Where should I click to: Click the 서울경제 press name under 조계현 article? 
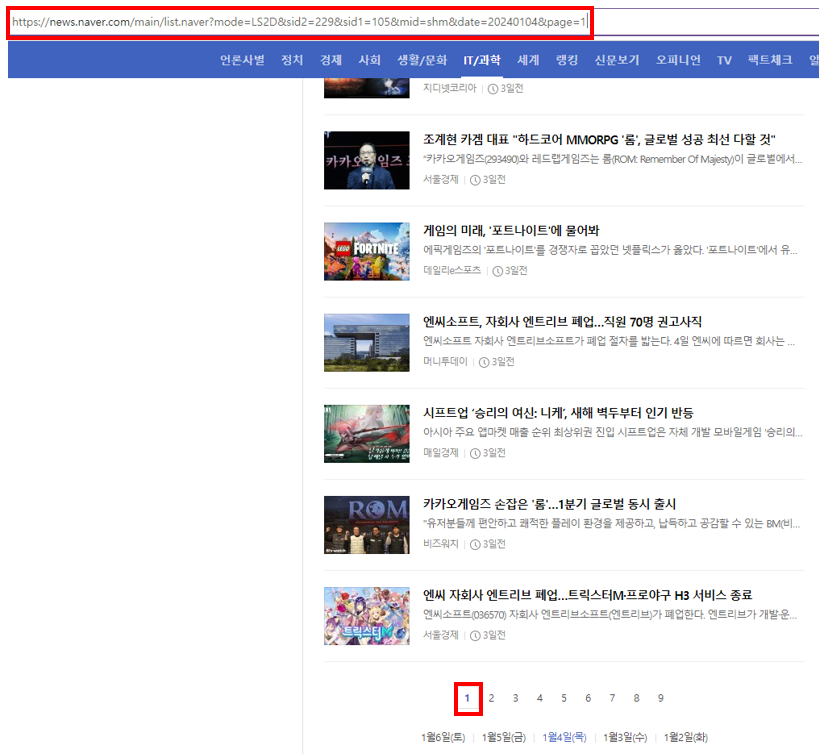441,179
